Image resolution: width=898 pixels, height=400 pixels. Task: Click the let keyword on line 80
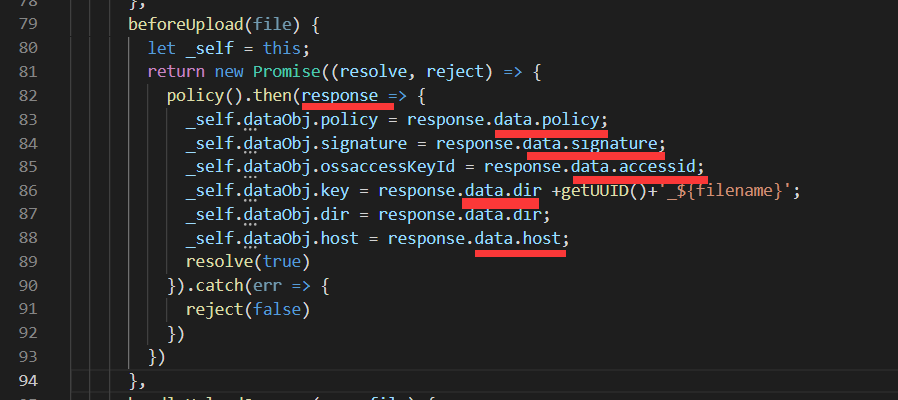162,48
